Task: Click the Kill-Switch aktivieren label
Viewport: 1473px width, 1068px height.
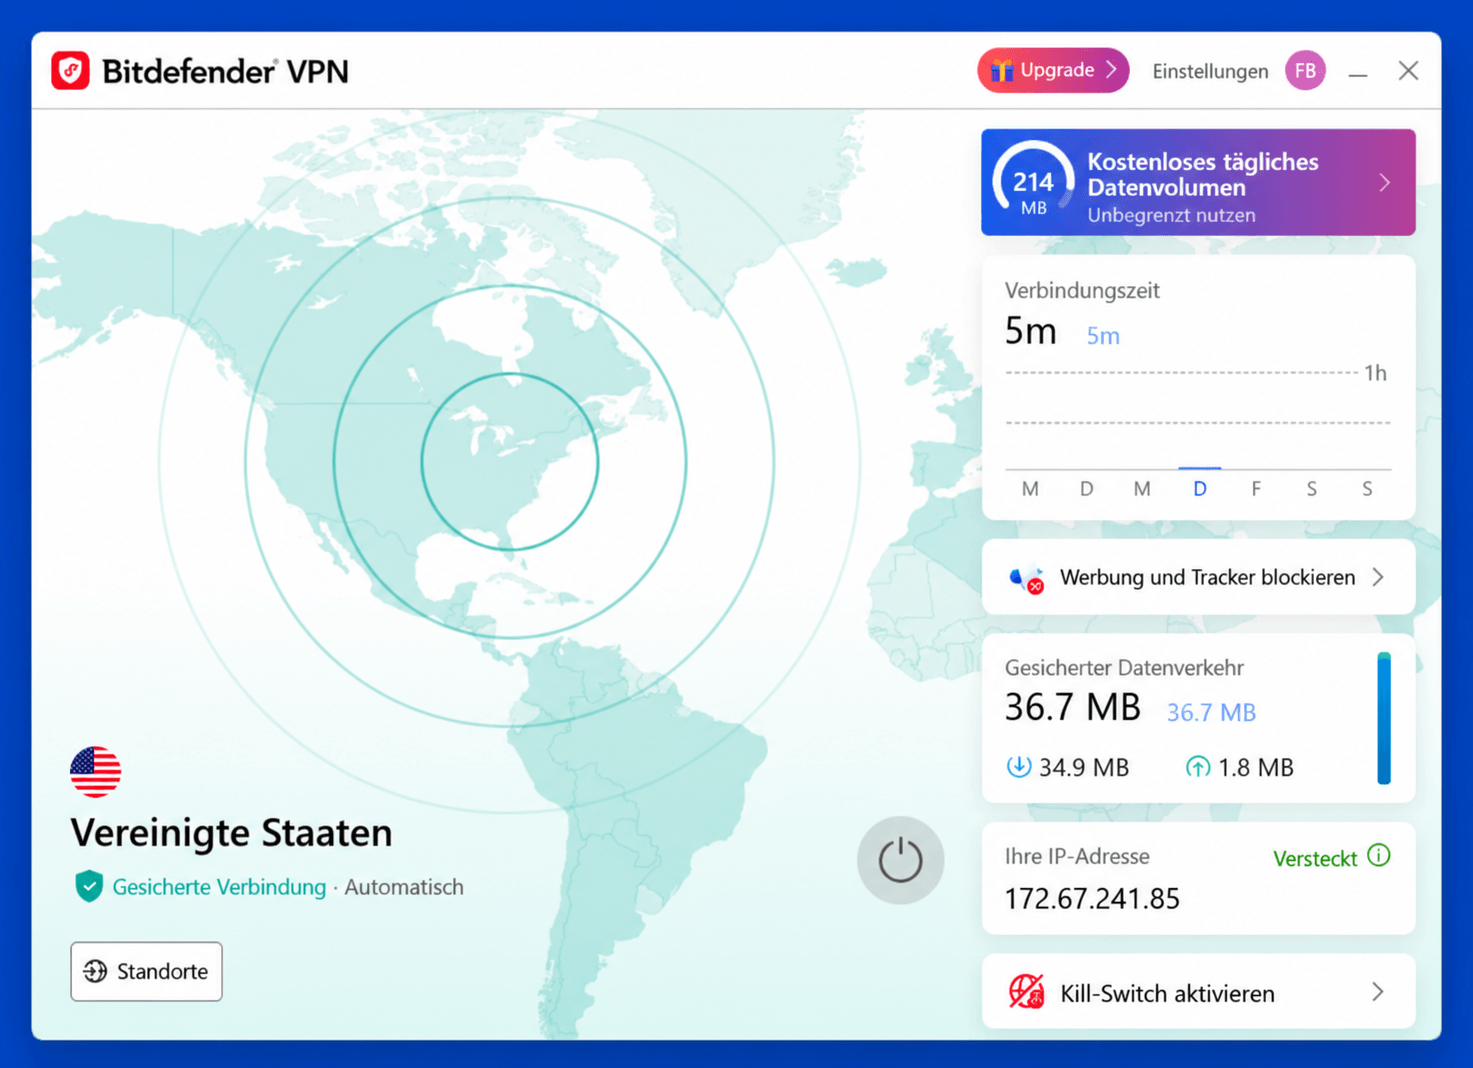Action: point(1167,993)
